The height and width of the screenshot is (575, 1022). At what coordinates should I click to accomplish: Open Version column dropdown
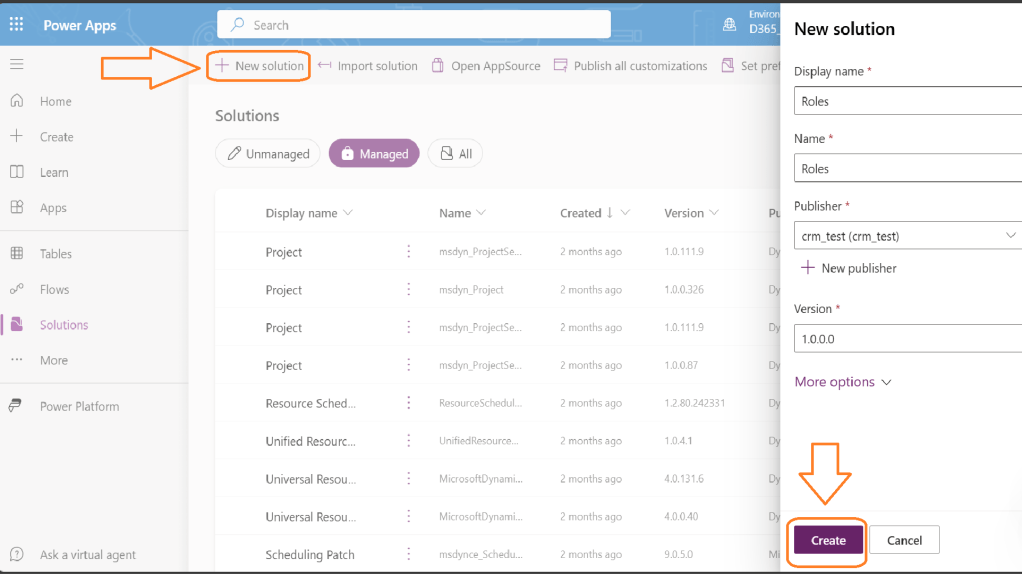[714, 213]
